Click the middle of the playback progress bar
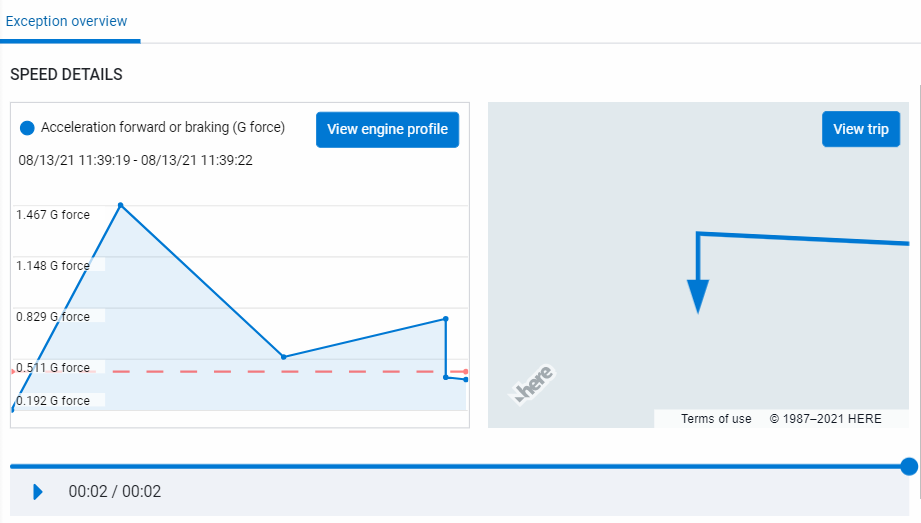921x523 pixels. point(460,466)
